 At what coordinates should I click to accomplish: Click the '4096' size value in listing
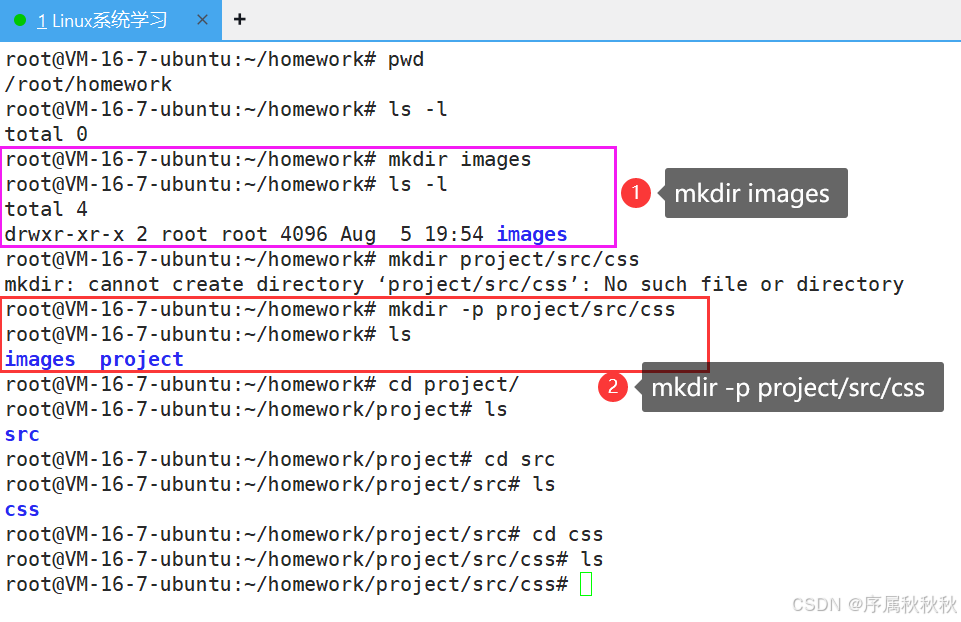[303, 234]
